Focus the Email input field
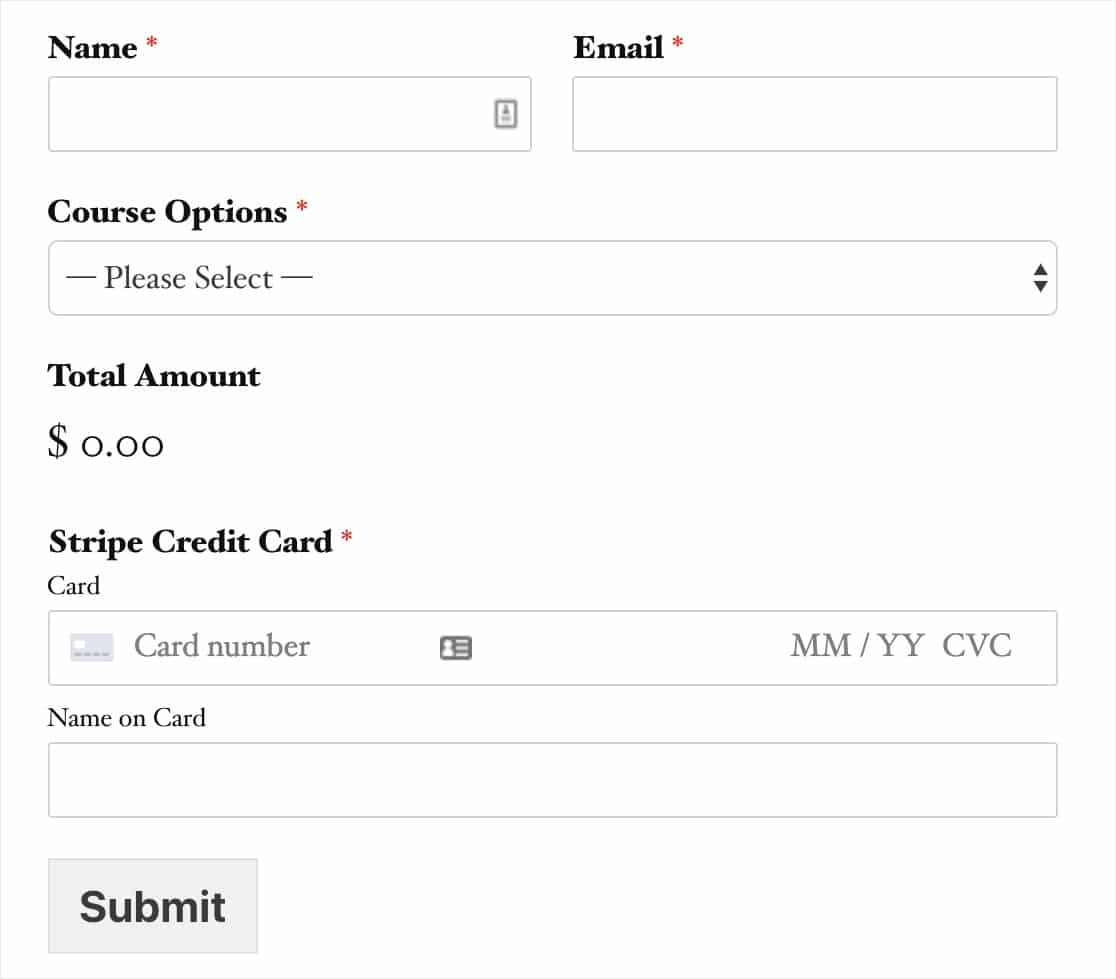1116x979 pixels. [814, 114]
